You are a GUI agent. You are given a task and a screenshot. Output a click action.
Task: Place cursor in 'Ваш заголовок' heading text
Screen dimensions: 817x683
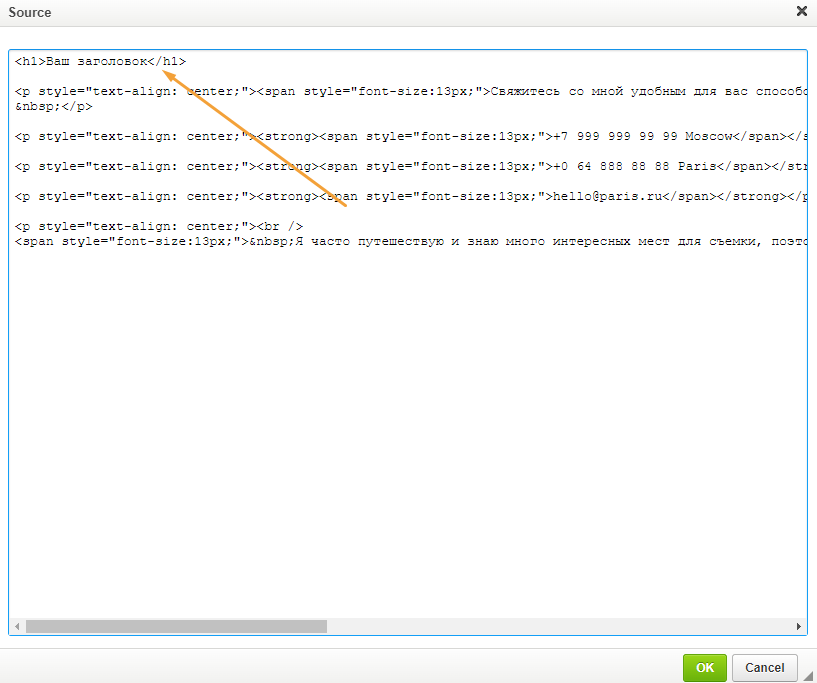tap(96, 61)
